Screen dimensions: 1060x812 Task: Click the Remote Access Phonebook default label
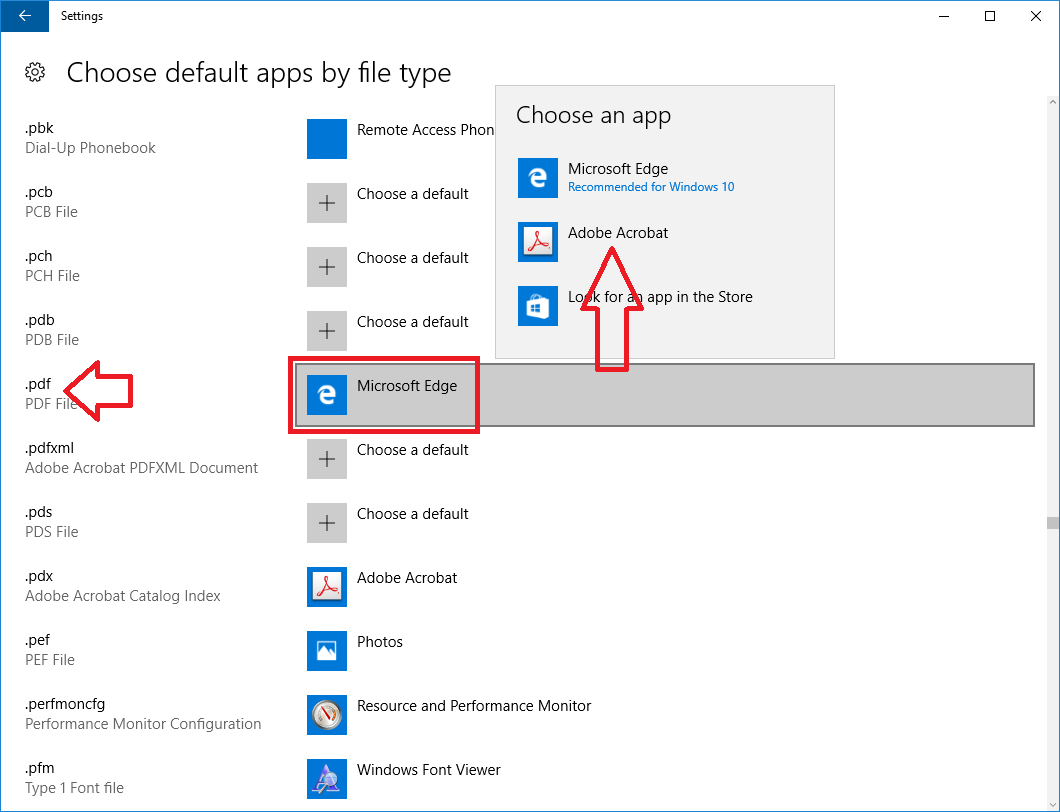pos(425,130)
